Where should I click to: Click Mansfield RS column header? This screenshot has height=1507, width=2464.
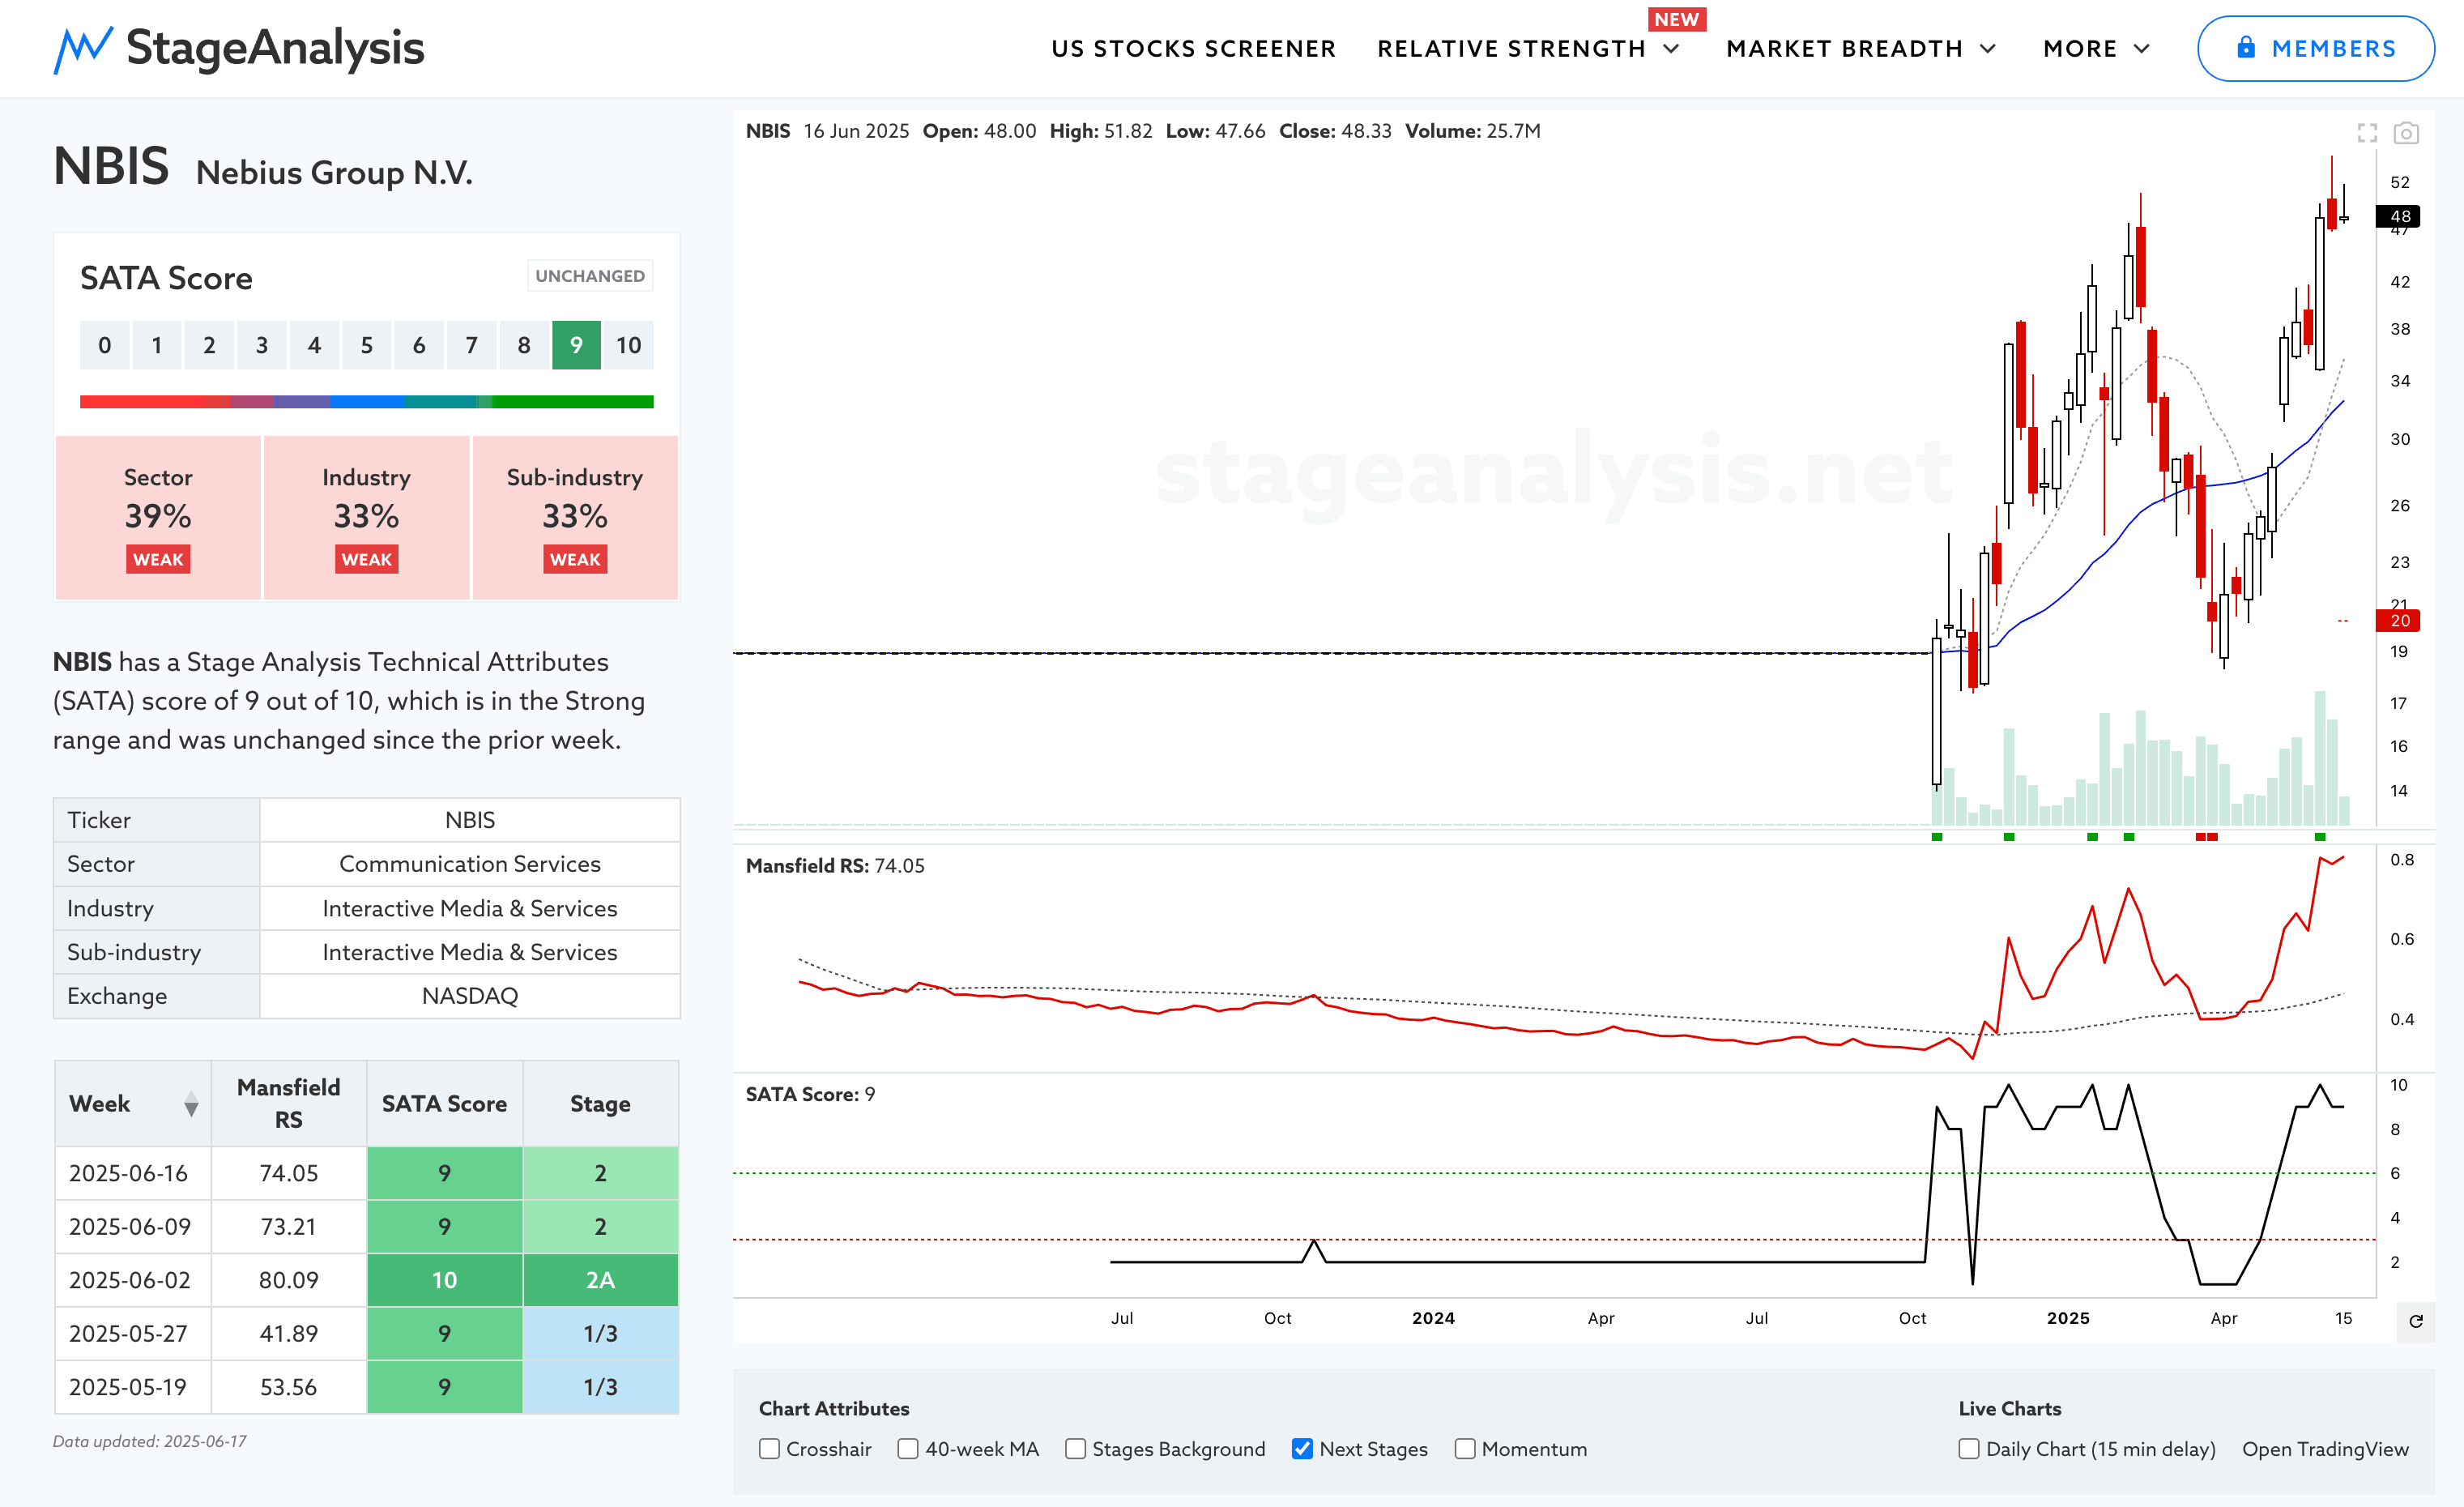(x=288, y=1103)
